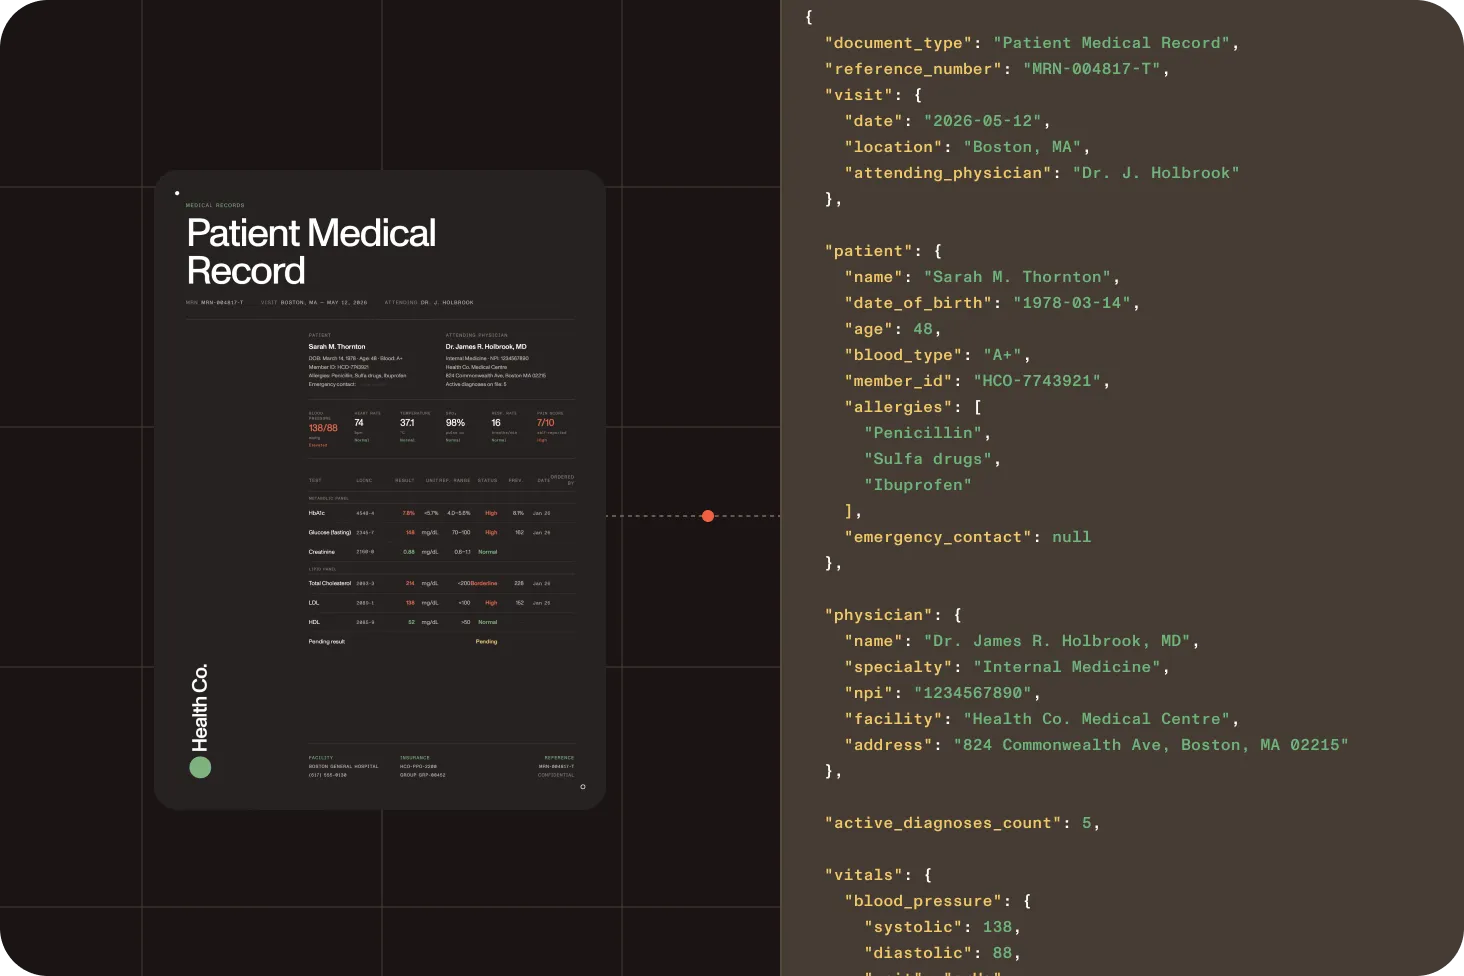
Task: Click the yellow Pending status
Action: tap(486, 642)
